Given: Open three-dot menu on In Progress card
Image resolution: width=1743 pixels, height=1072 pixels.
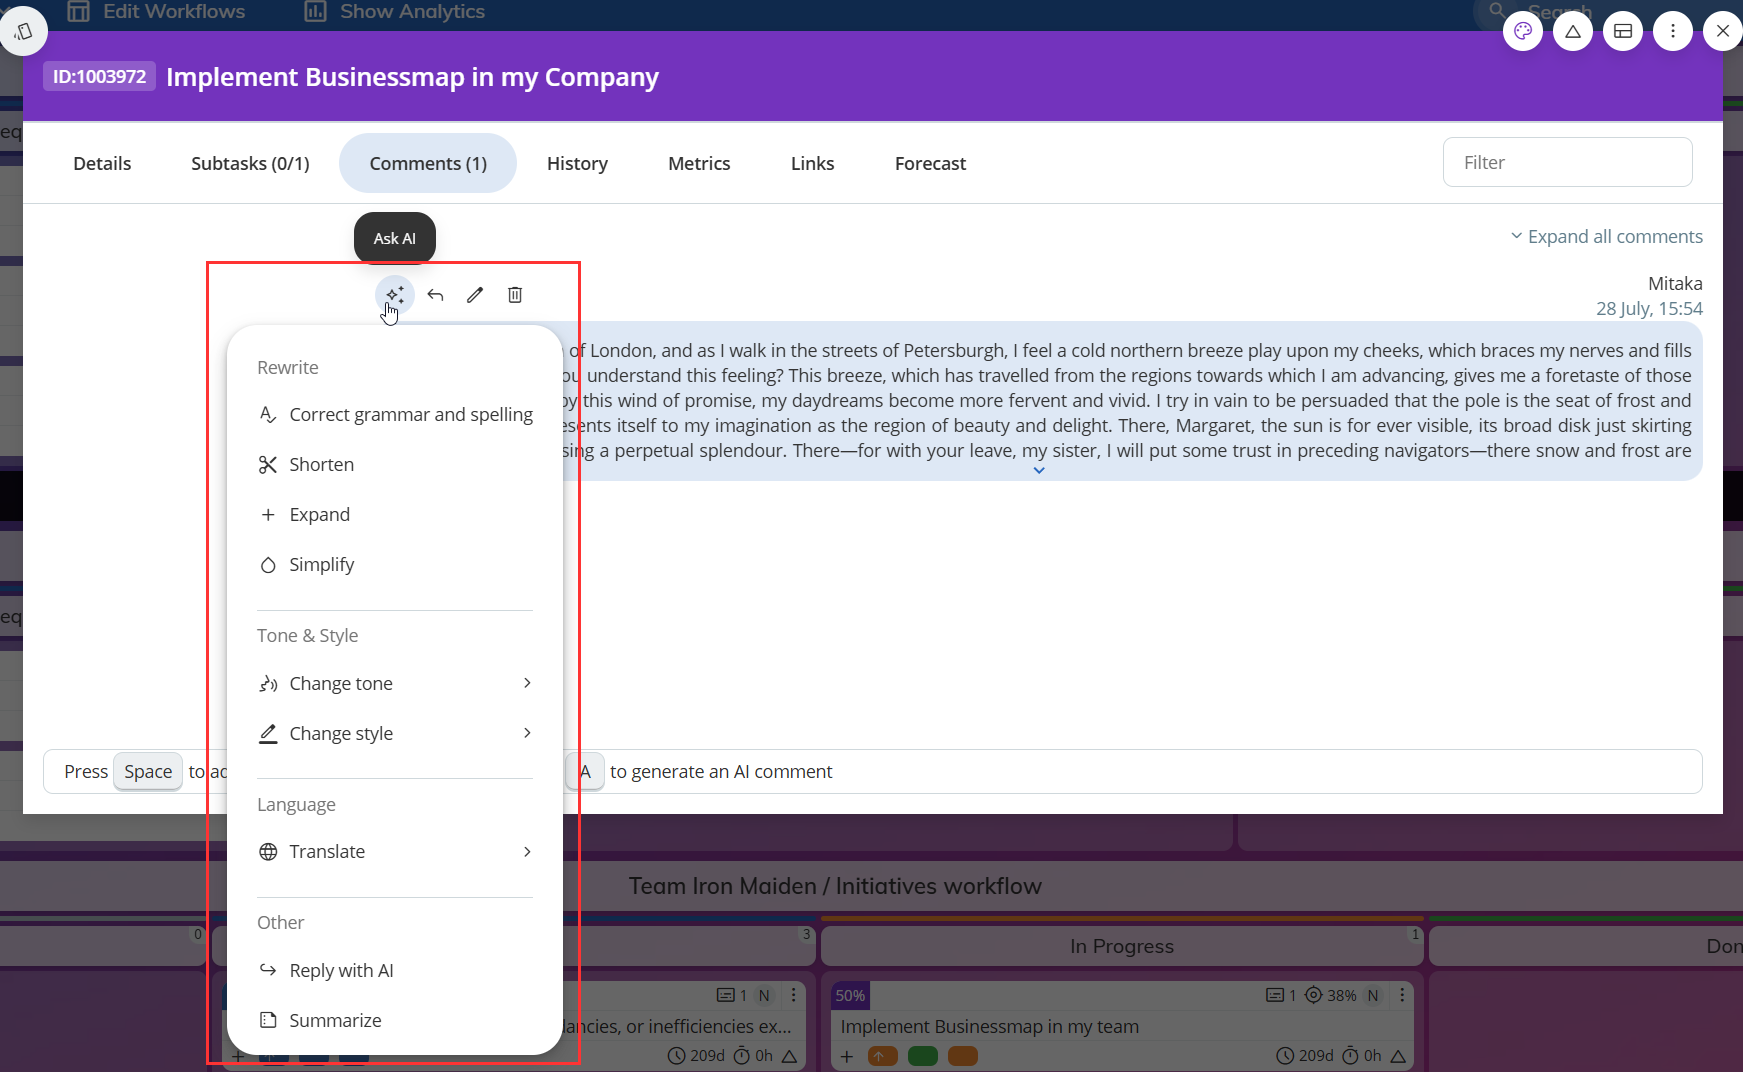Looking at the screenshot, I should [1402, 996].
